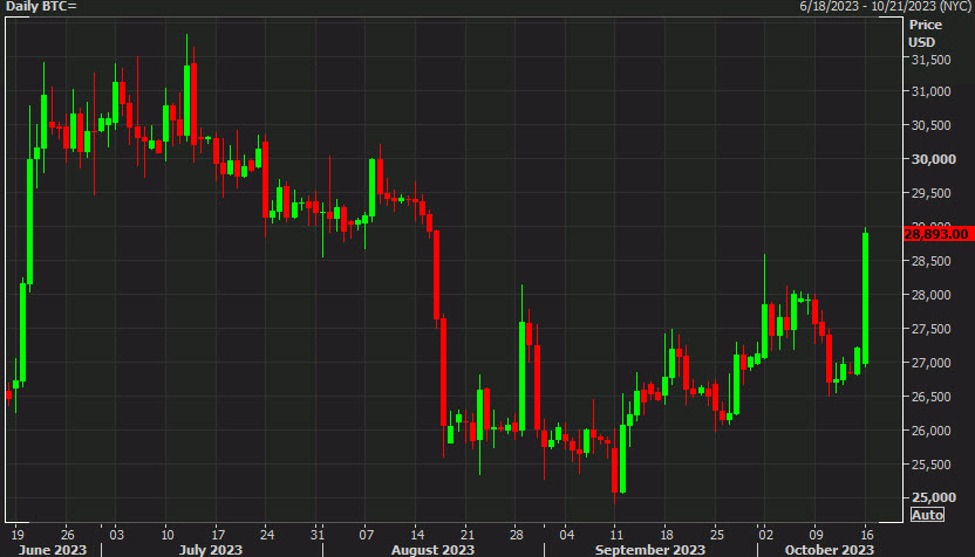
Task: Click the Auto scale button
Action: coord(928,515)
